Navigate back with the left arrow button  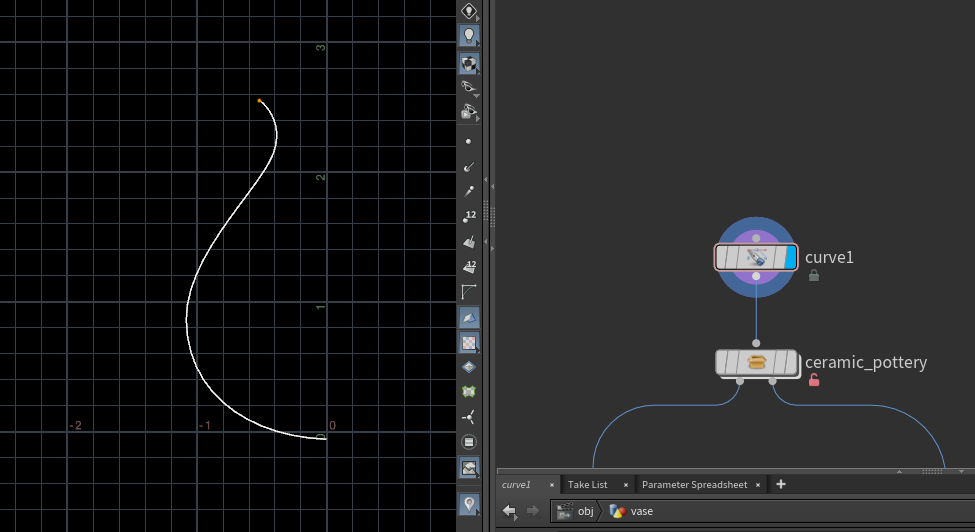510,511
